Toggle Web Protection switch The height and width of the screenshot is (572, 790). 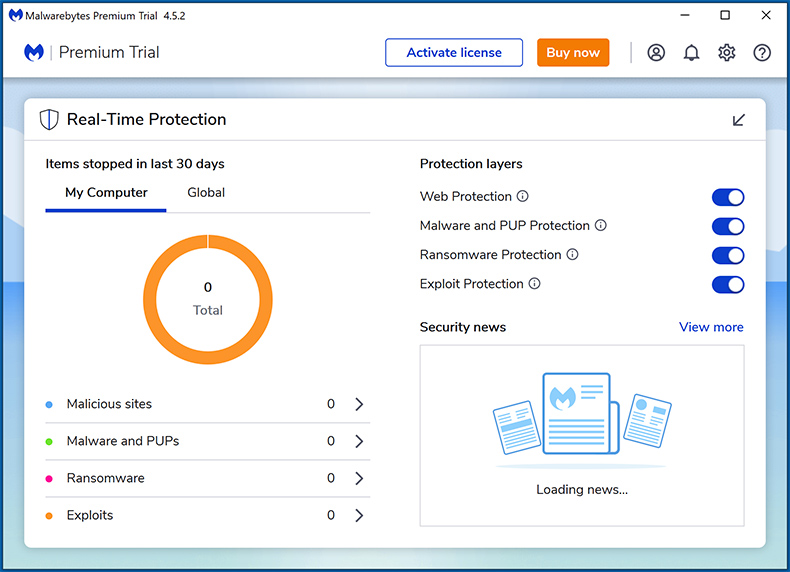click(x=728, y=197)
